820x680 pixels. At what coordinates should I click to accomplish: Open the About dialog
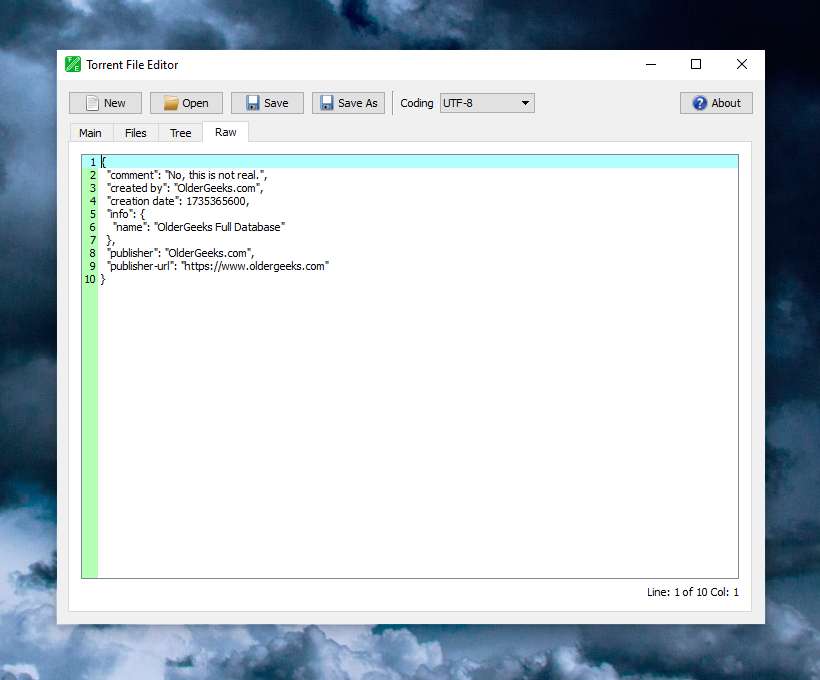[x=716, y=103]
